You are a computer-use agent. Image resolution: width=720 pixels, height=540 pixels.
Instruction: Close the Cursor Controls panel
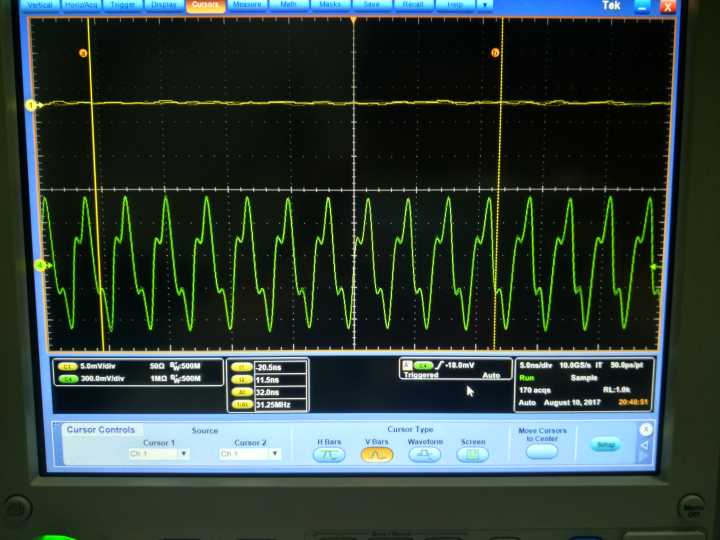coord(646,429)
